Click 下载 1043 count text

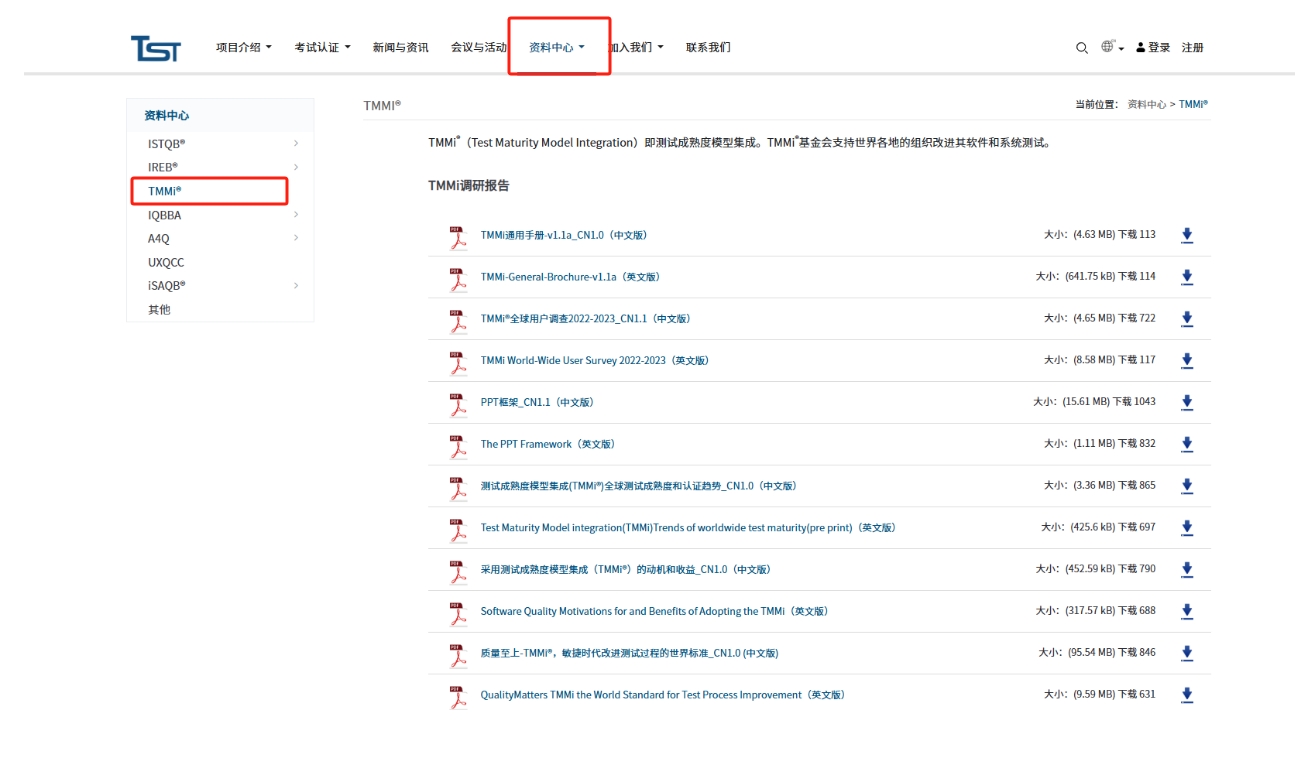(x=1134, y=402)
